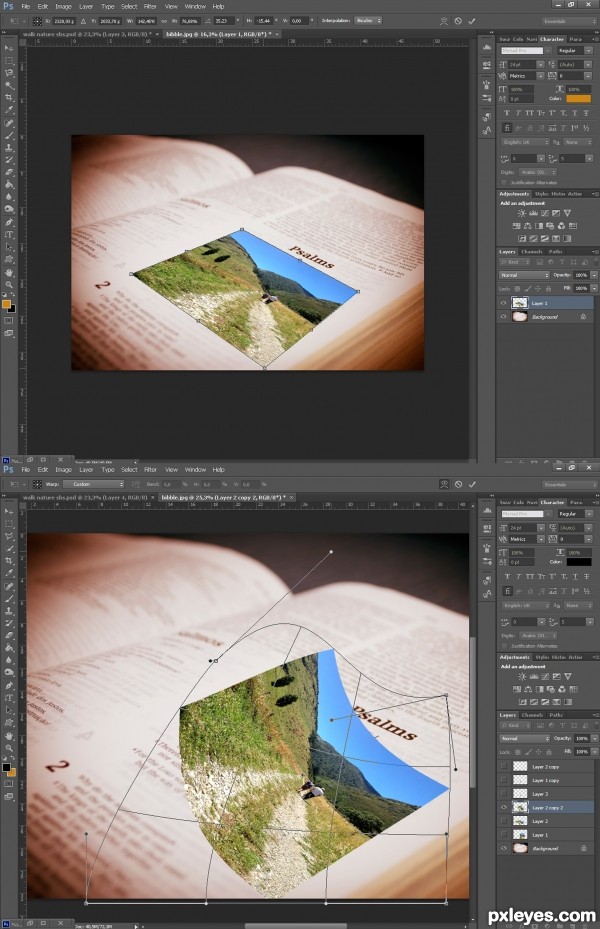This screenshot has height=929, width=600.
Task: Open Interpolation dropdown in top options bar
Action: pyautogui.click(x=368, y=21)
